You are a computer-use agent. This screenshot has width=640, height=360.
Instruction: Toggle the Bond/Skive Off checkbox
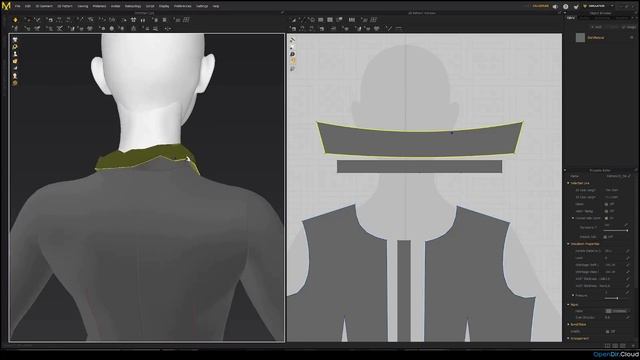(x=608, y=331)
